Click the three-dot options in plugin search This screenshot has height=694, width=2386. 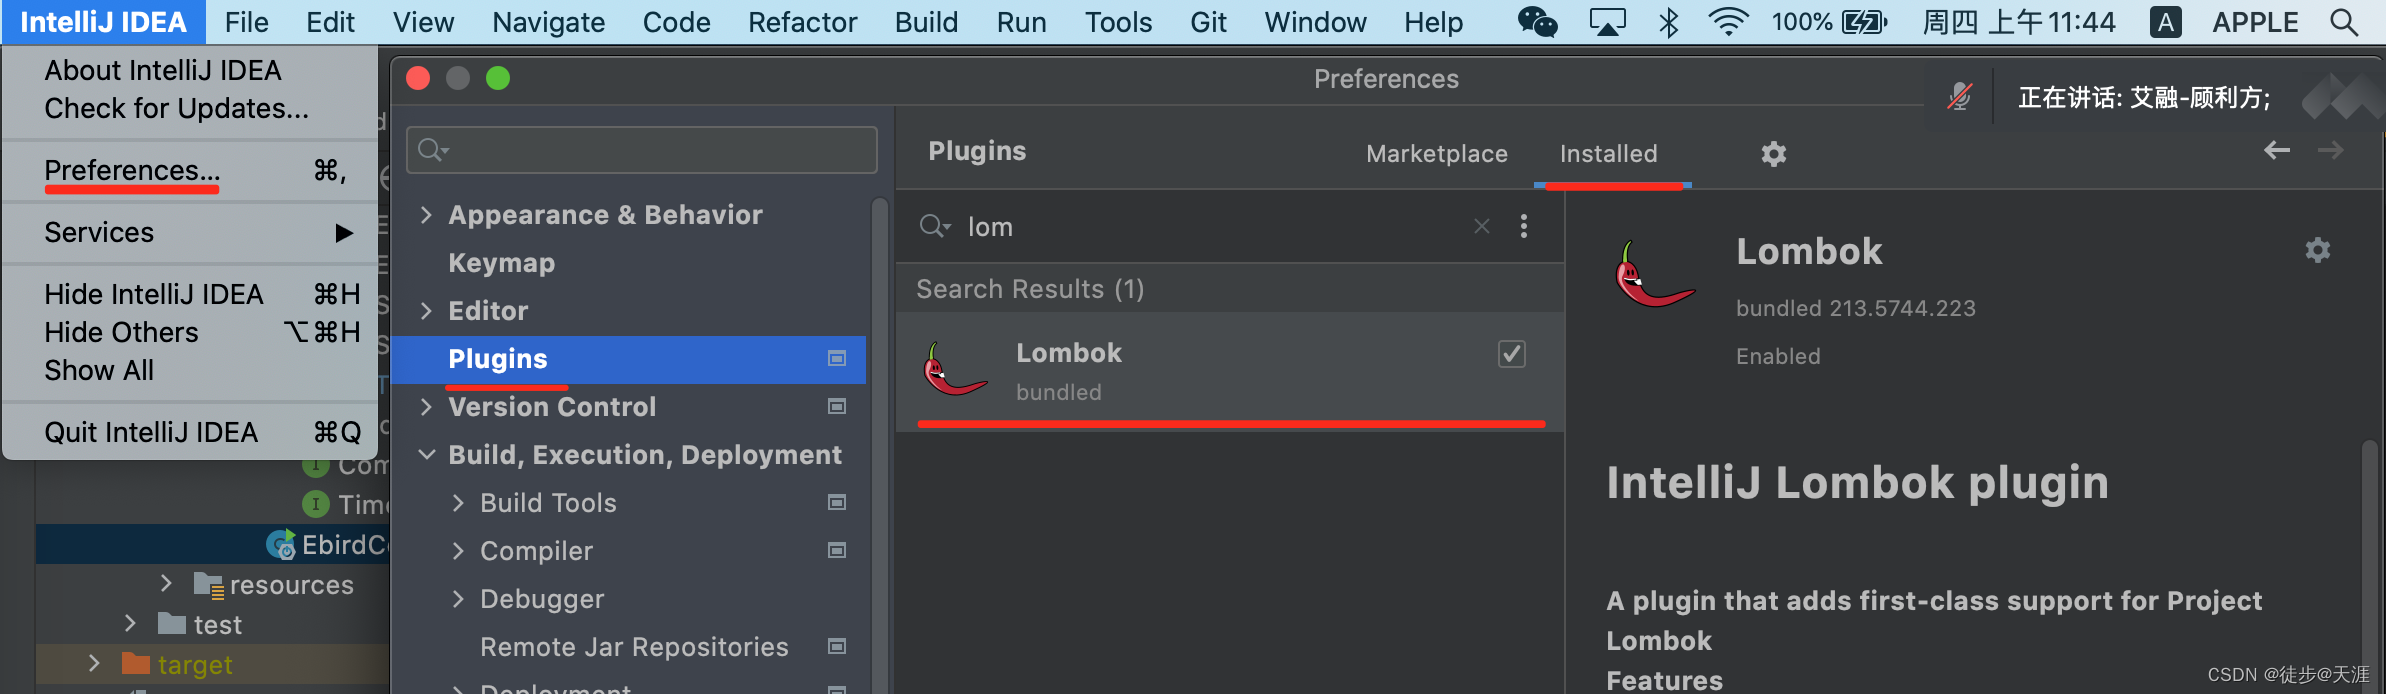(1523, 227)
